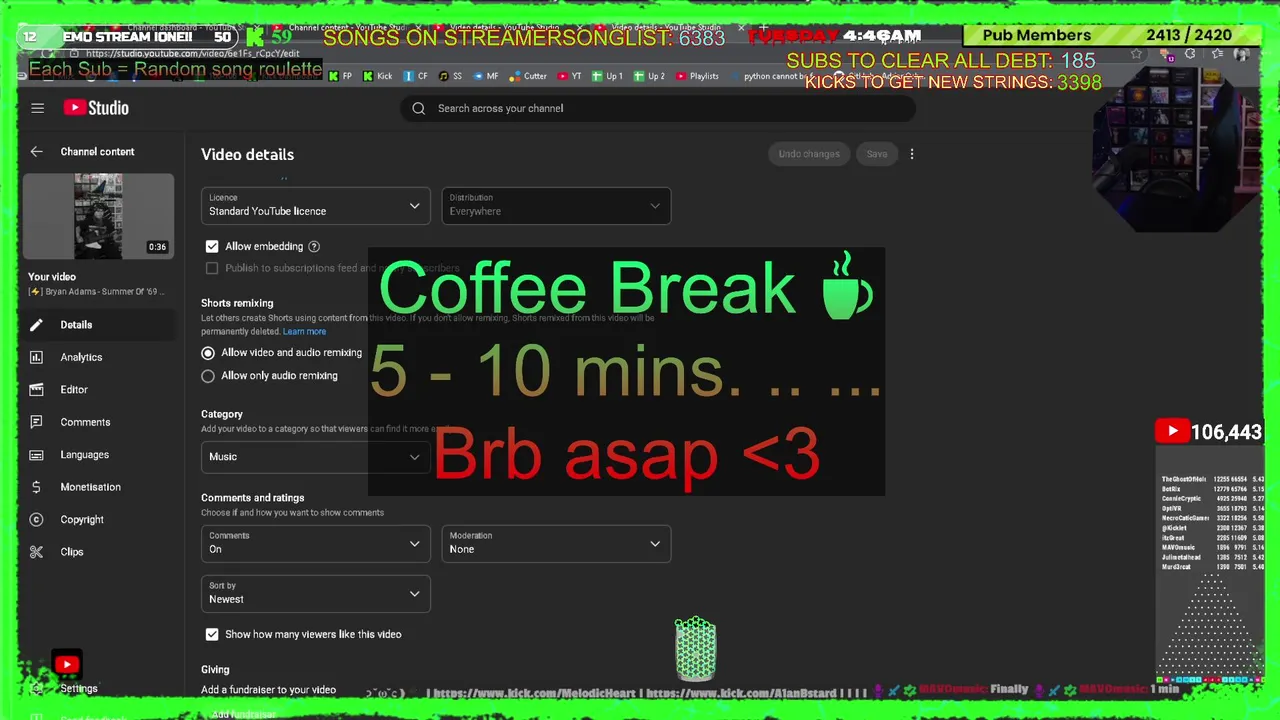Open the three-dot options menu beside Save
This screenshot has height=720, width=1280.
(912, 154)
